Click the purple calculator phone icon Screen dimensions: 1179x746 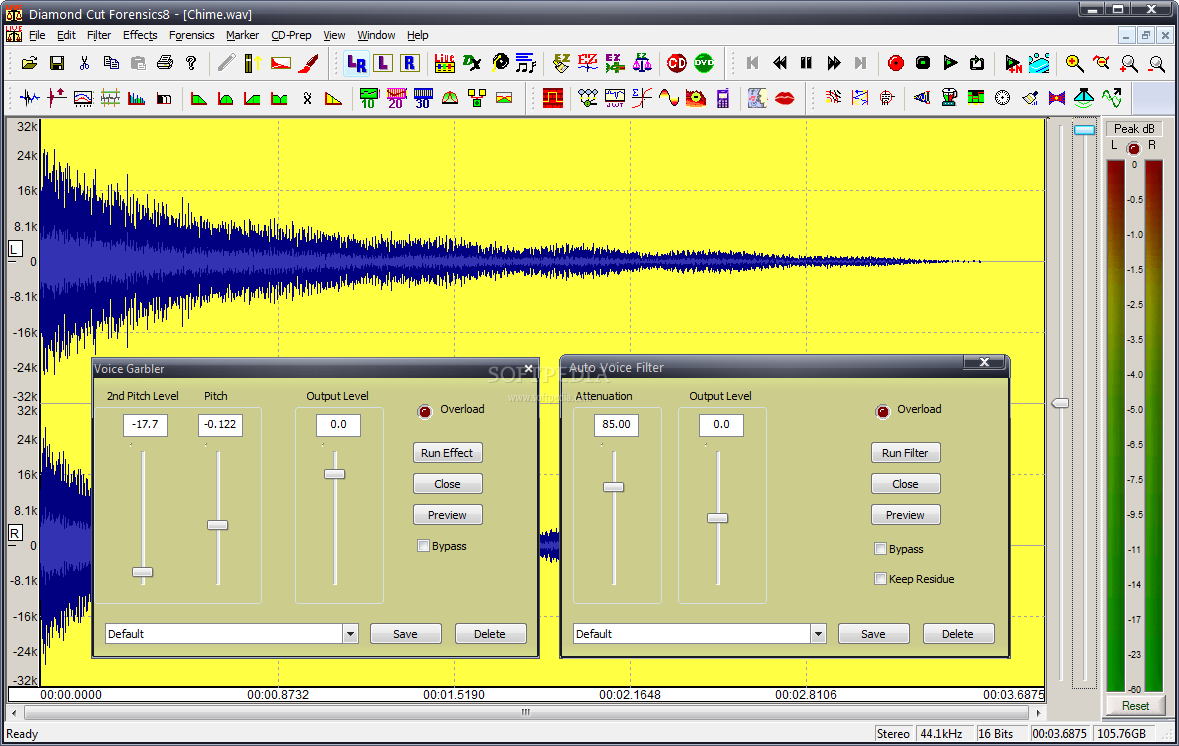[x=723, y=98]
